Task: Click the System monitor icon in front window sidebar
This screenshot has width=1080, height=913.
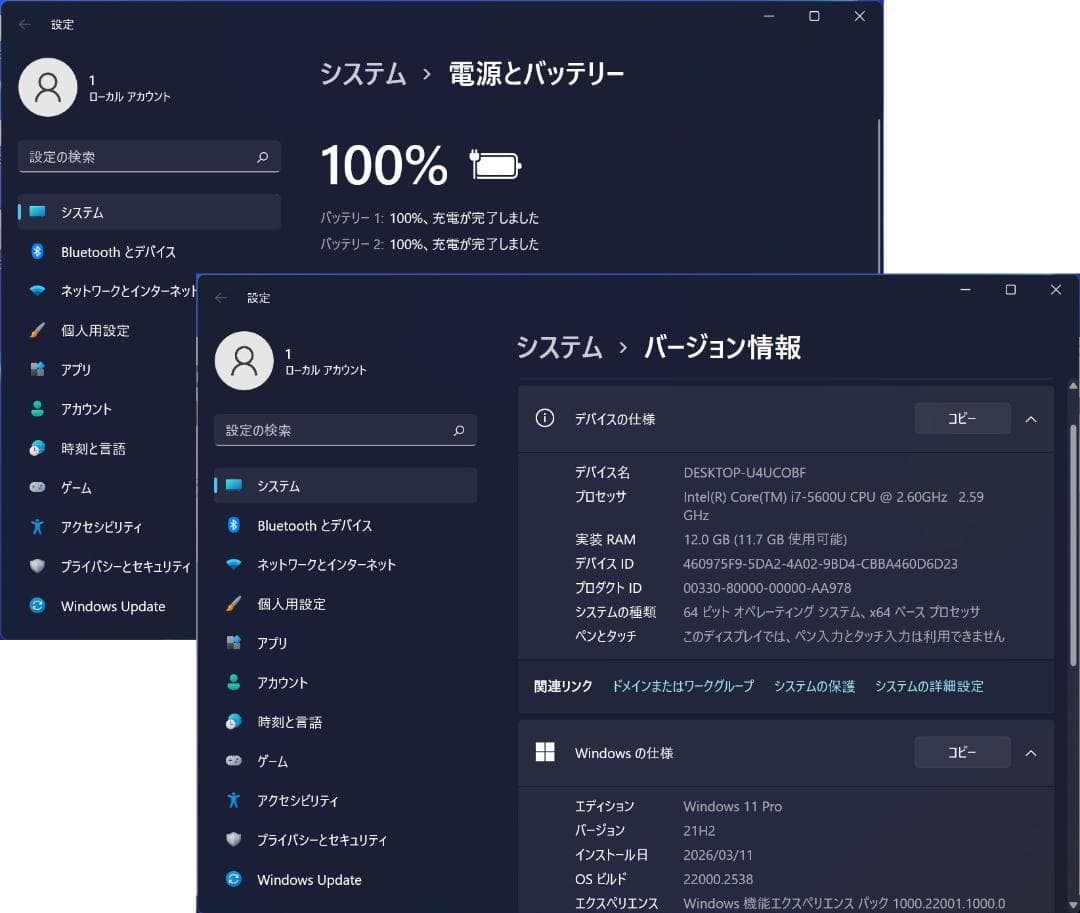Action: coord(233,485)
